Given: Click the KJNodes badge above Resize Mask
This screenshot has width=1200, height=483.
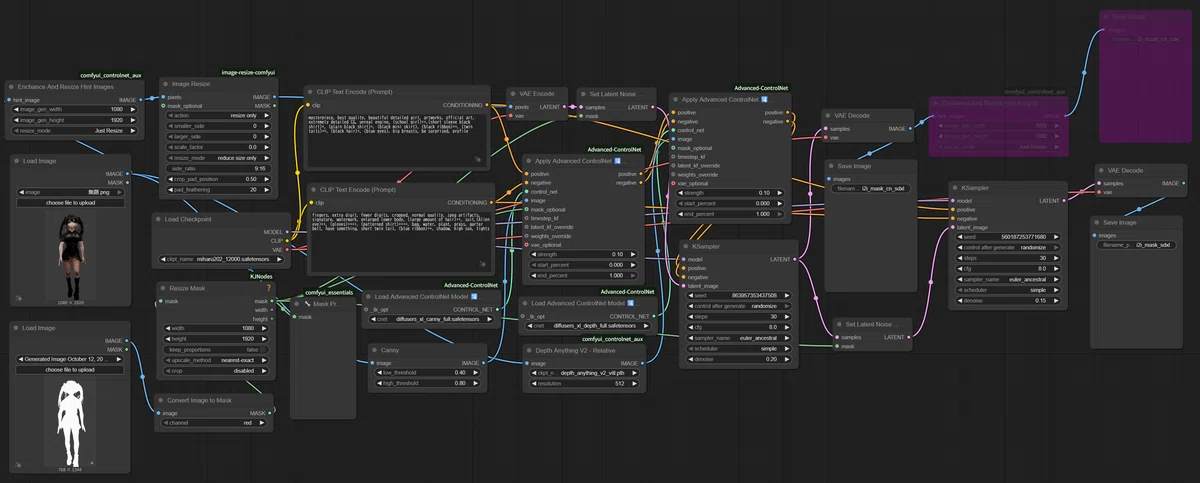Looking at the screenshot, I should pos(261,276).
